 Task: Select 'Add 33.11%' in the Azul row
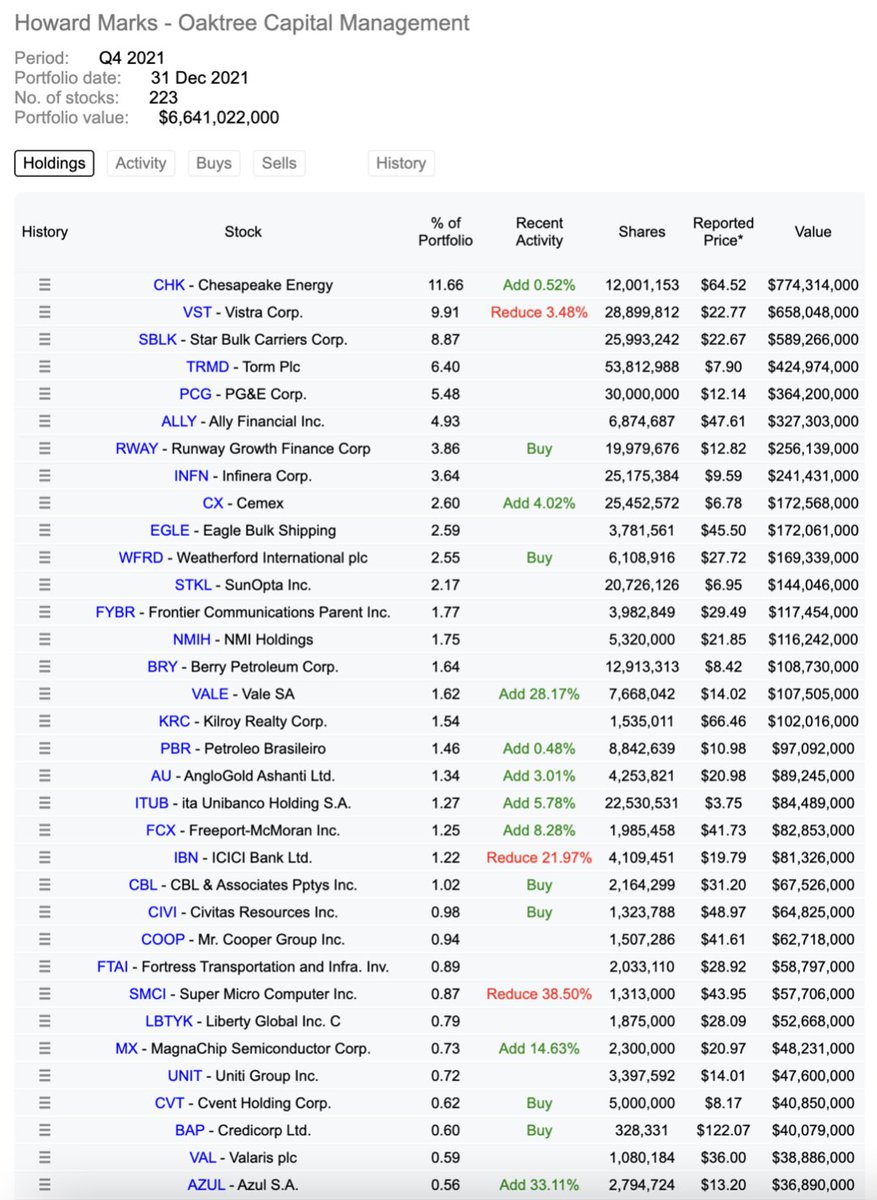pyautogui.click(x=541, y=1185)
